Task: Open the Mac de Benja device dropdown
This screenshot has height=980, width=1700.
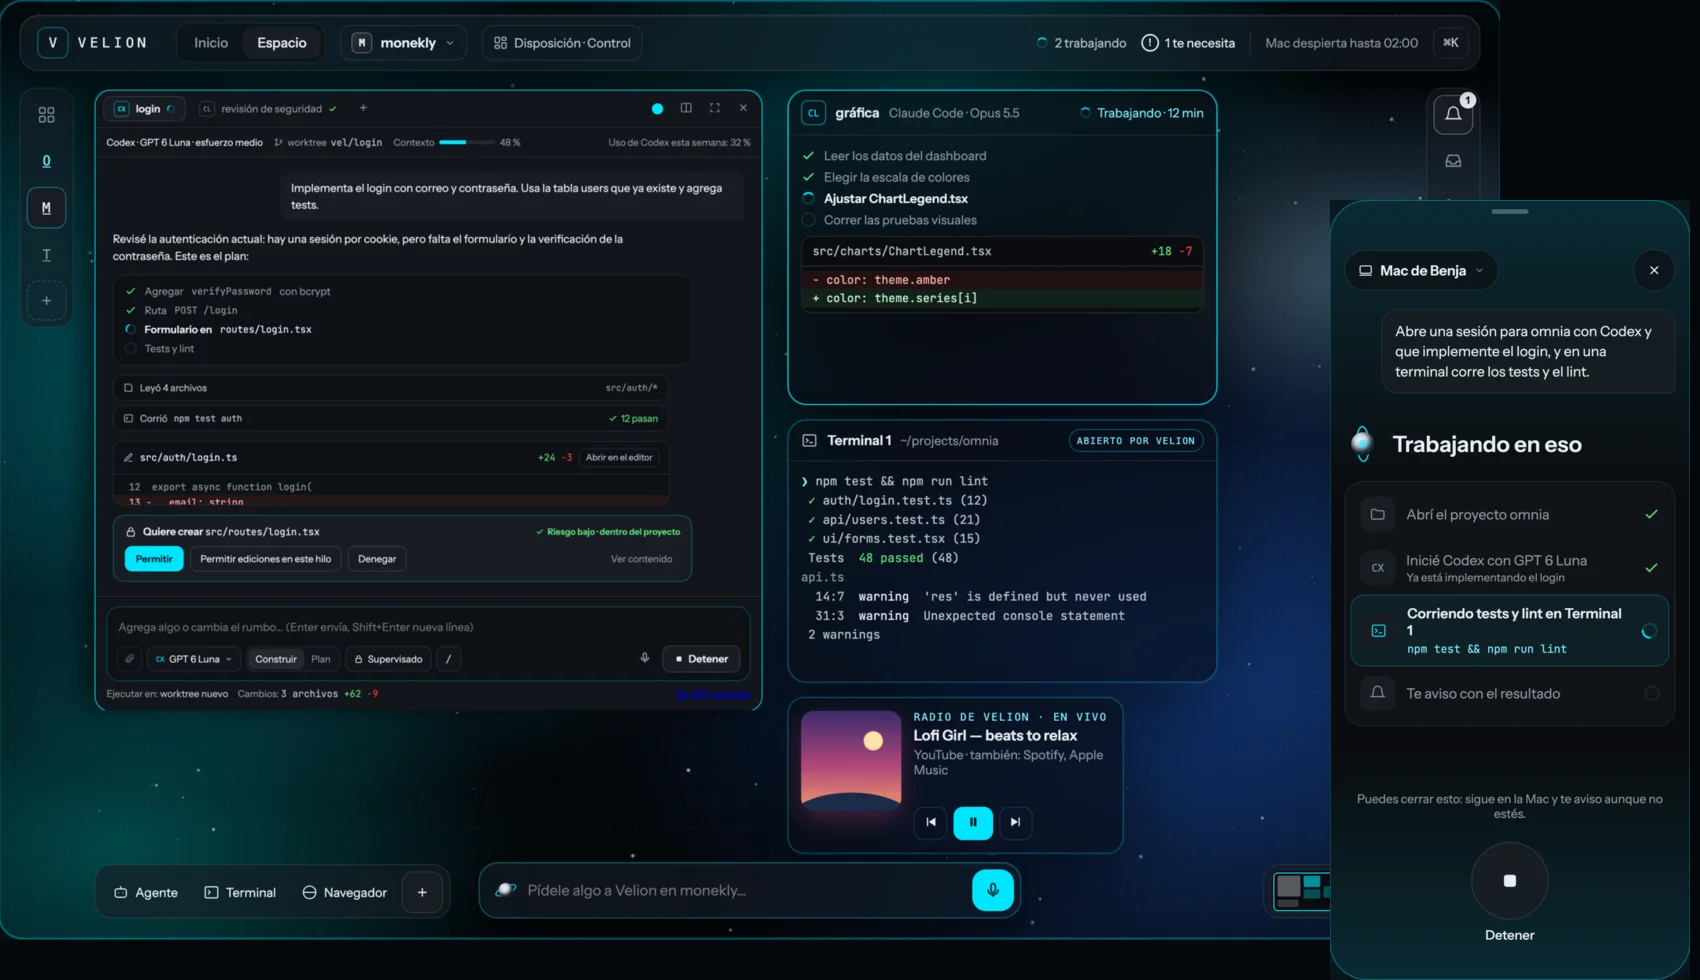Action: click(1421, 270)
